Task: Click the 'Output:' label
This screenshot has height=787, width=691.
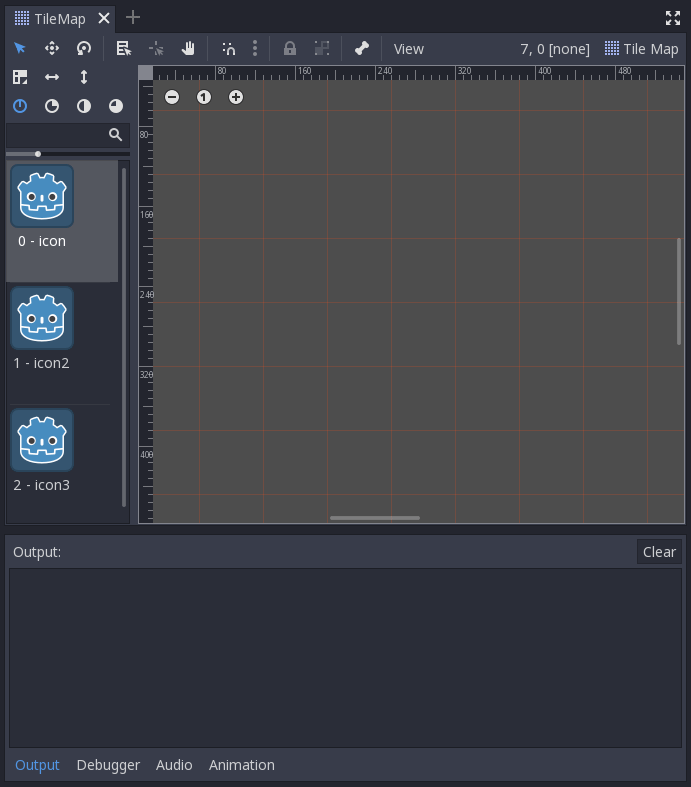Action: 37,552
